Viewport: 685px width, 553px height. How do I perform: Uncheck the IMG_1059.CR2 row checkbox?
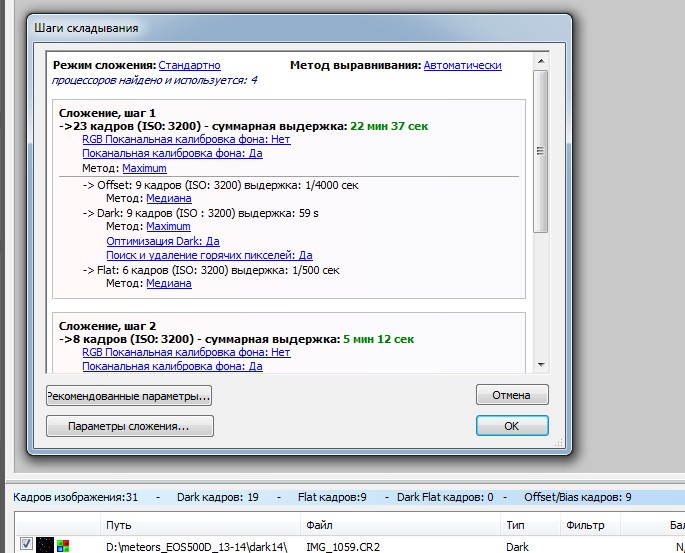27,545
